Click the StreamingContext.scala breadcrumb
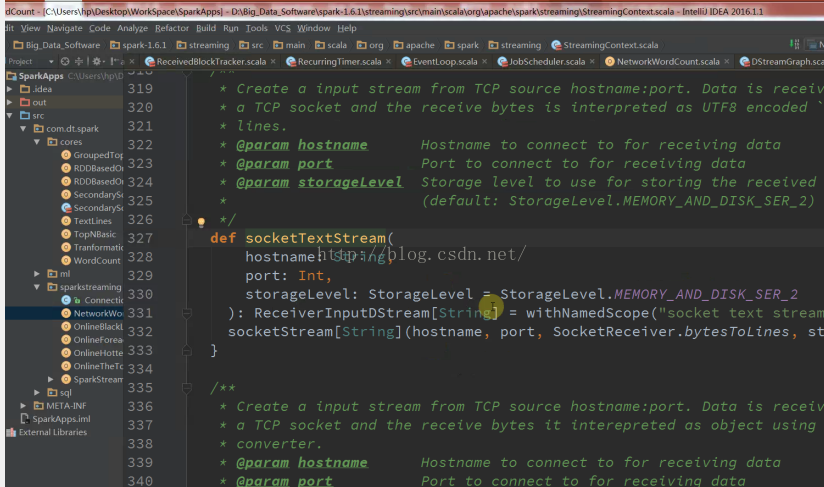 pyautogui.click(x=605, y=45)
